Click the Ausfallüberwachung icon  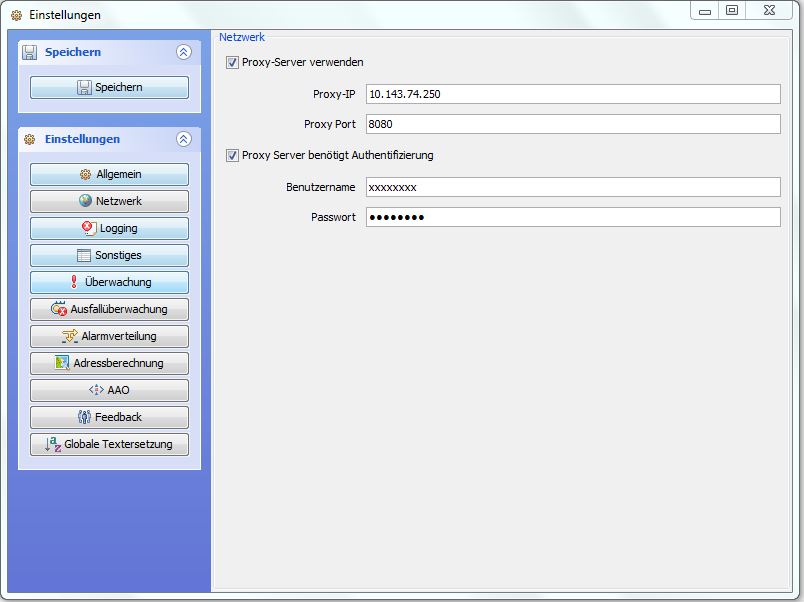click(x=59, y=309)
